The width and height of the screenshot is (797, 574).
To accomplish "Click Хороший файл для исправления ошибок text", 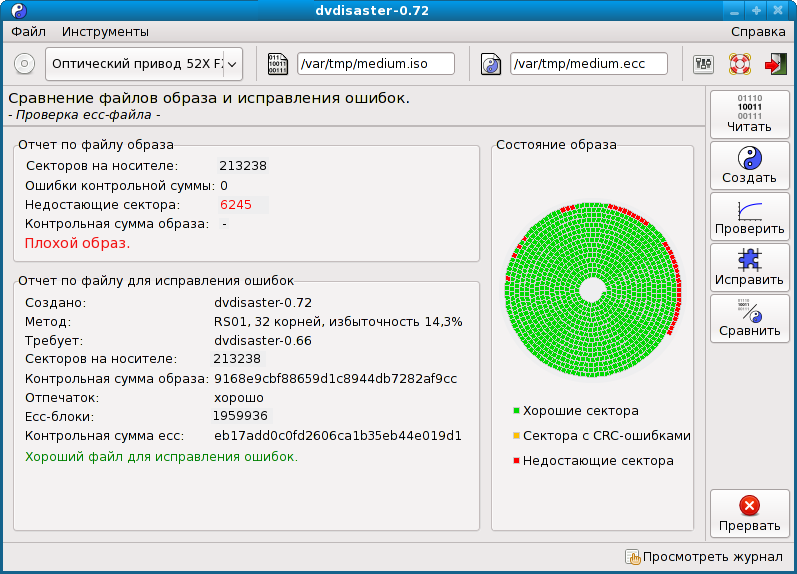I will coord(162,457).
